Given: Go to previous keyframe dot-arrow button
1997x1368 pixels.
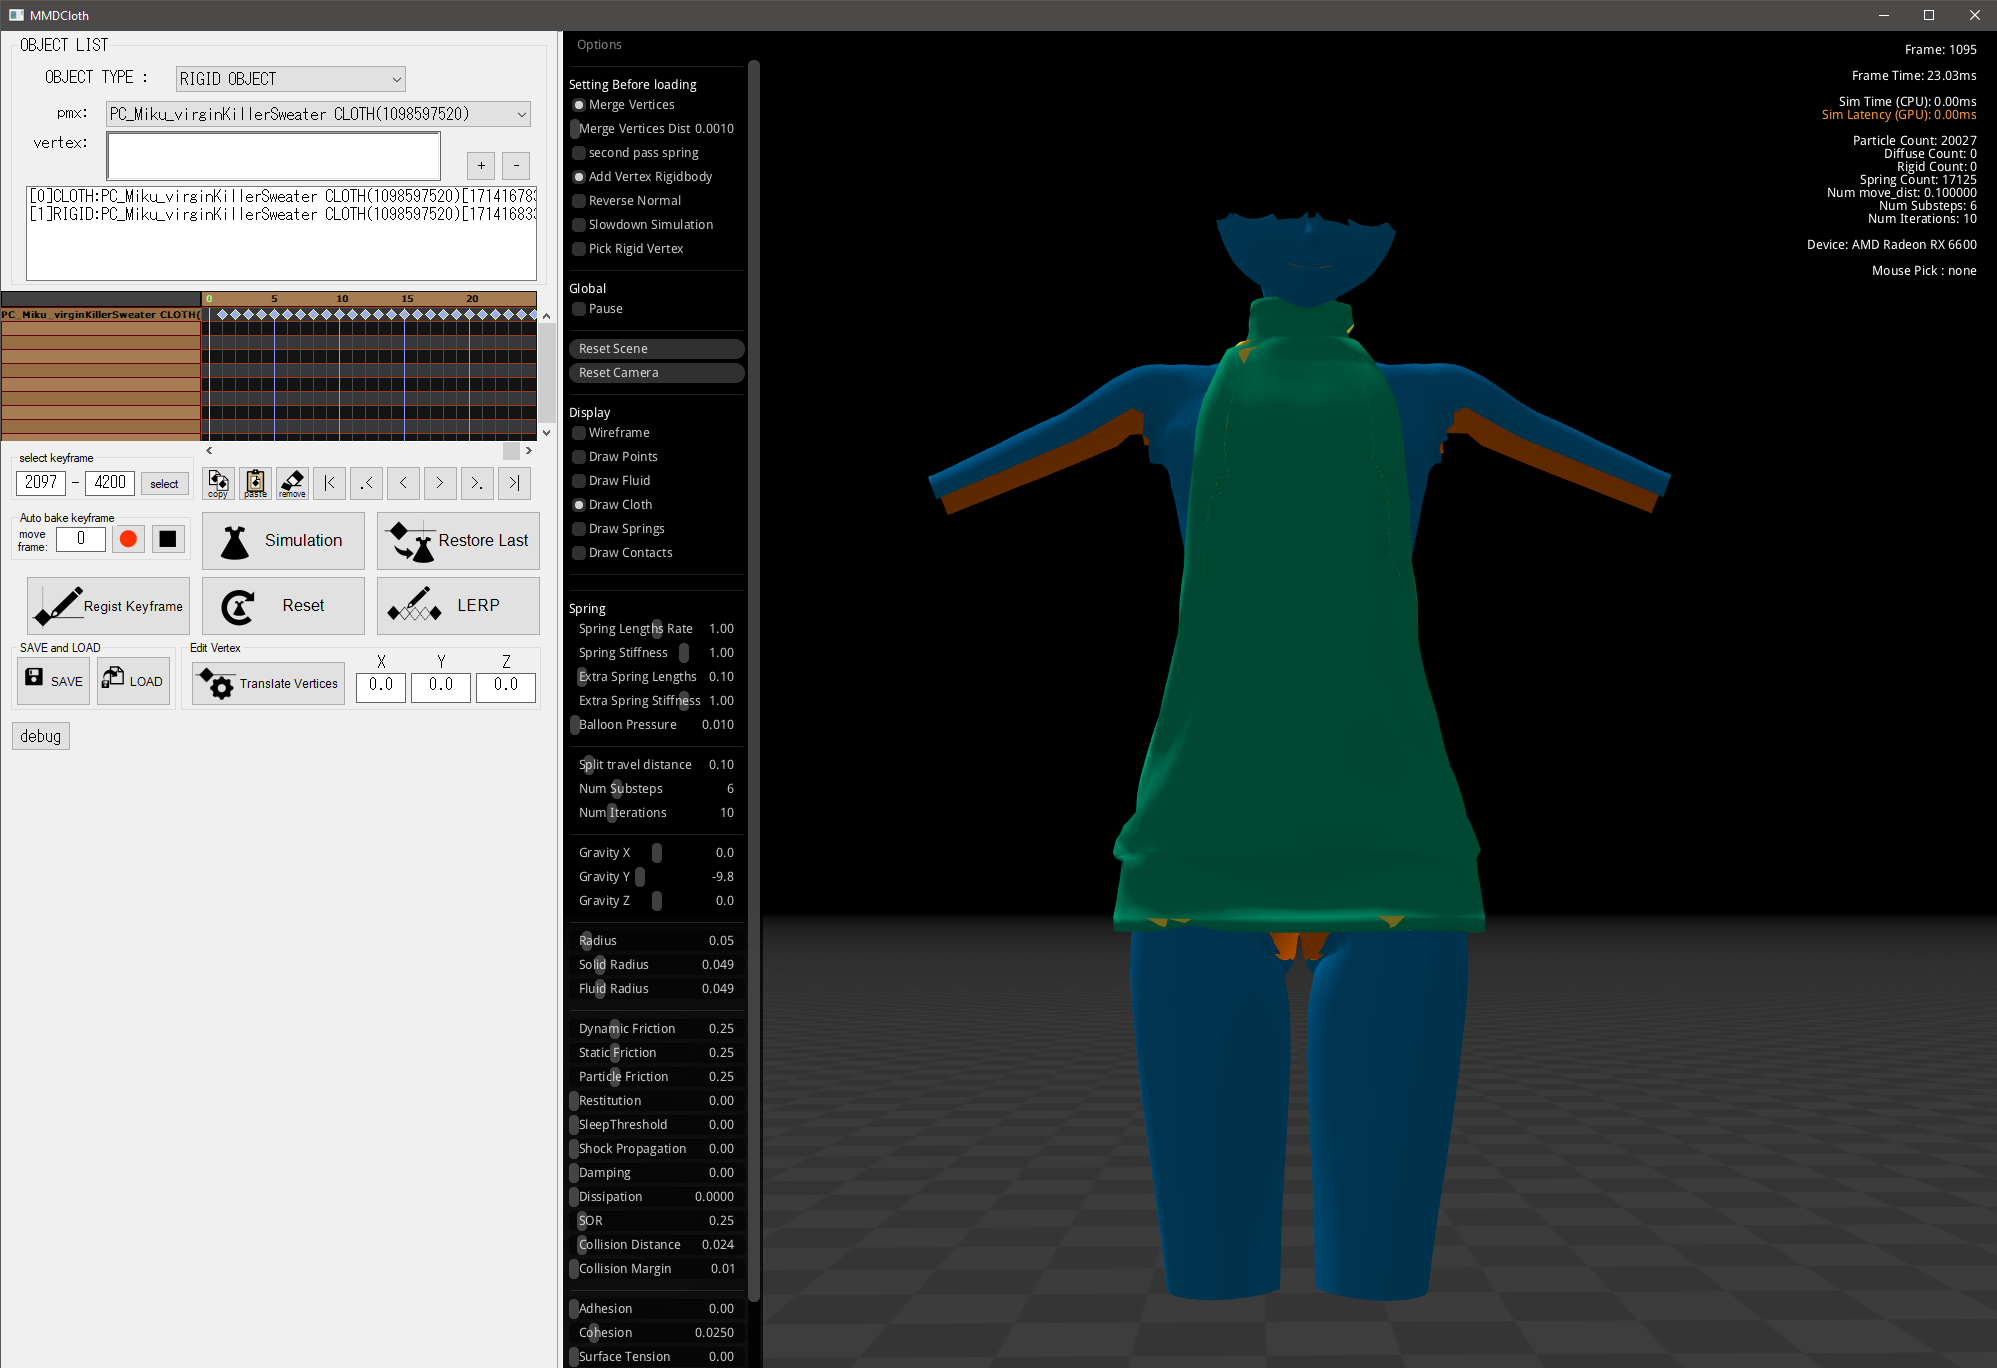Looking at the screenshot, I should 366,483.
